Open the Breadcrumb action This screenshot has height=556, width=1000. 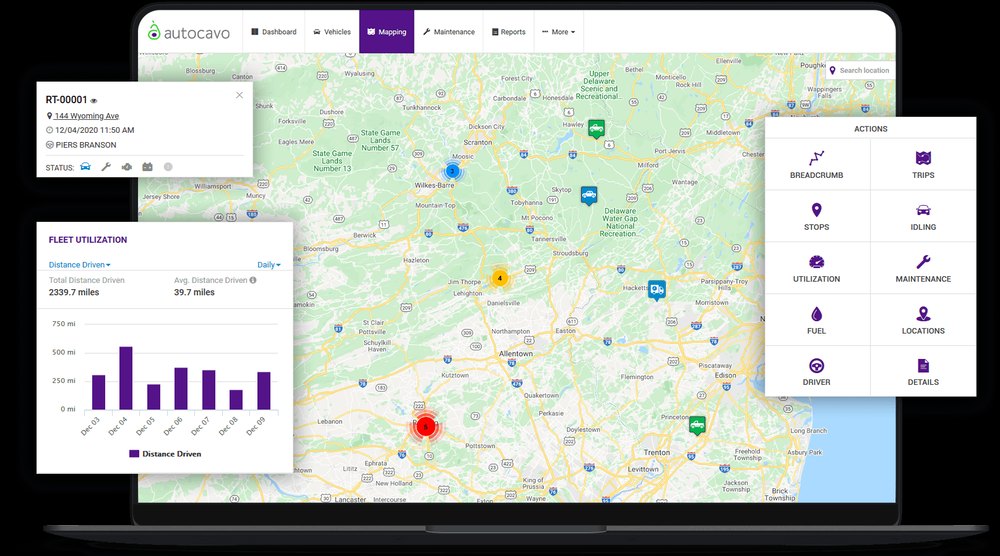[817, 165]
